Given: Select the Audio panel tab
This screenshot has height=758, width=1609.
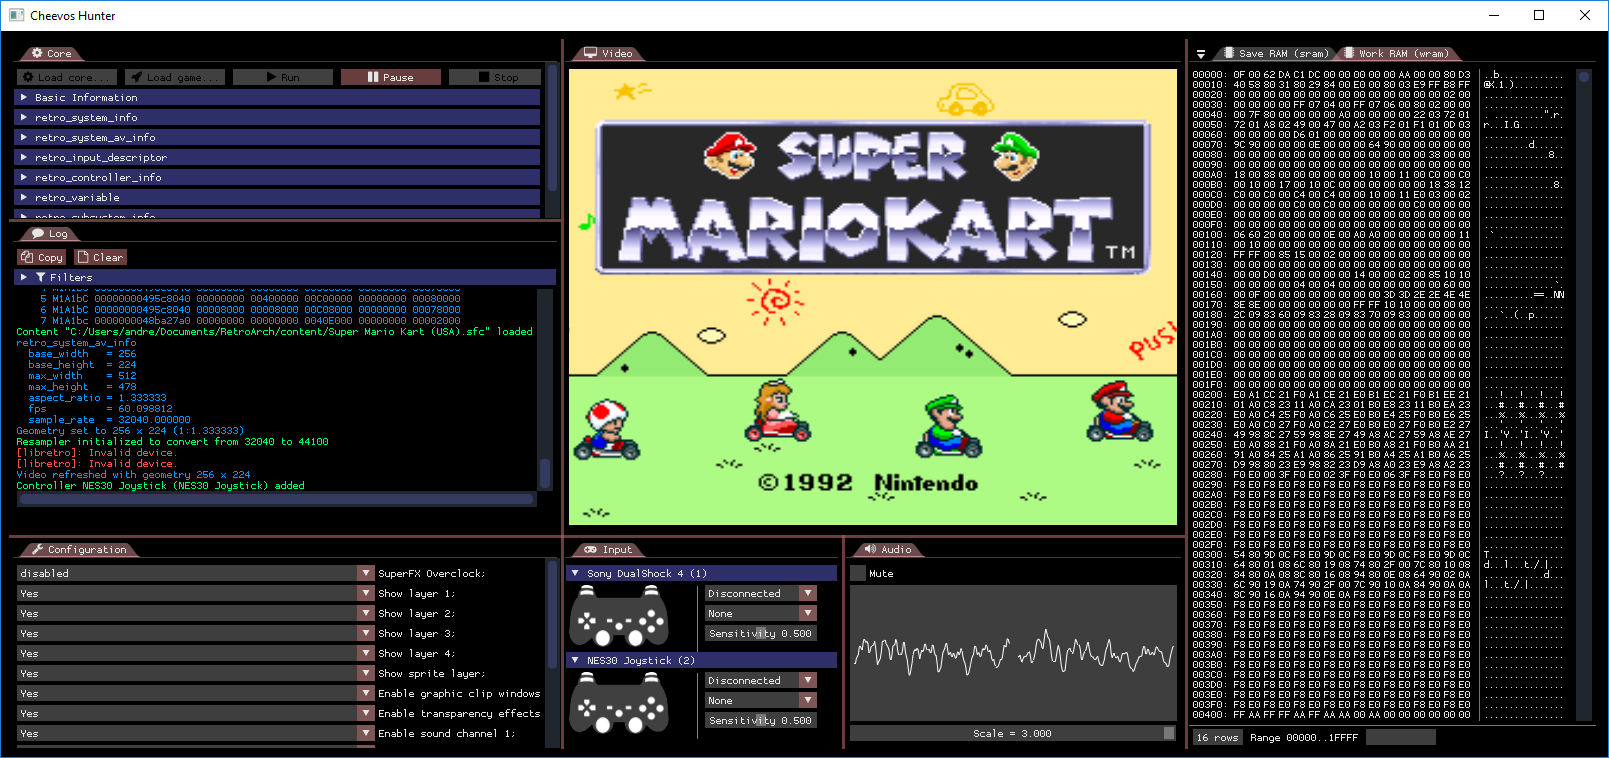Looking at the screenshot, I should tap(888, 549).
